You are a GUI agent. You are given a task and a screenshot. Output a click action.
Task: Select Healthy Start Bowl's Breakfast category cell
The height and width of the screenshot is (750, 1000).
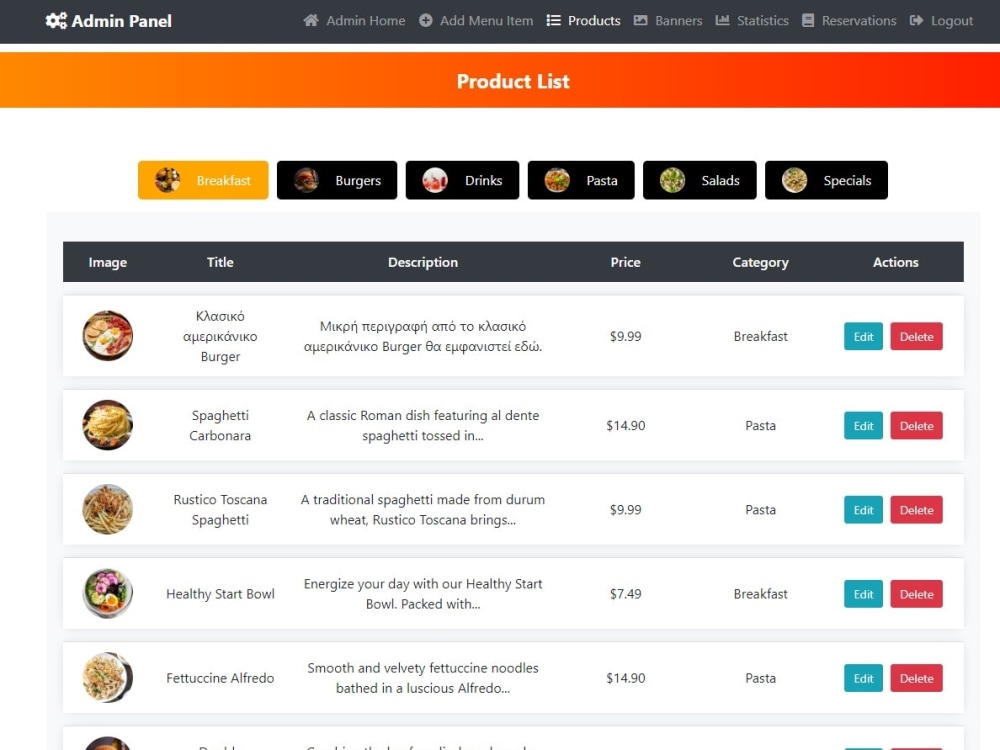click(x=760, y=594)
